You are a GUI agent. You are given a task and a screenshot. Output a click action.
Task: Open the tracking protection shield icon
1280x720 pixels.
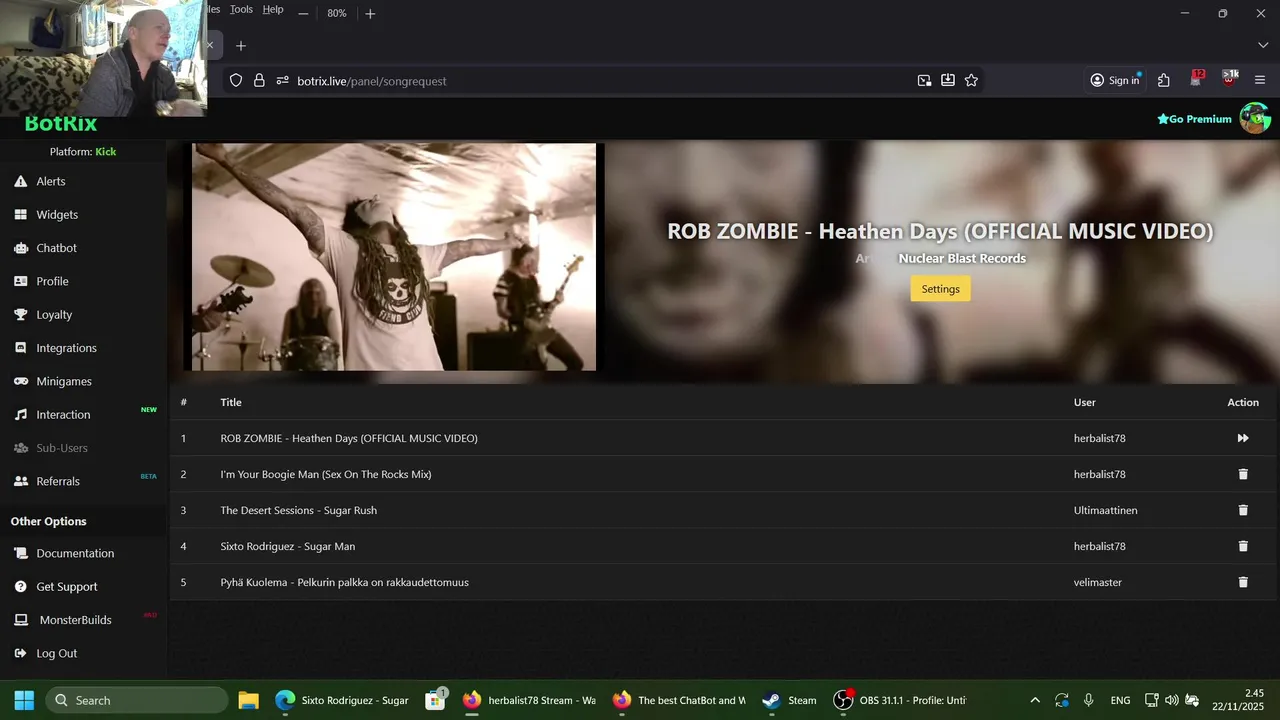pyautogui.click(x=236, y=81)
